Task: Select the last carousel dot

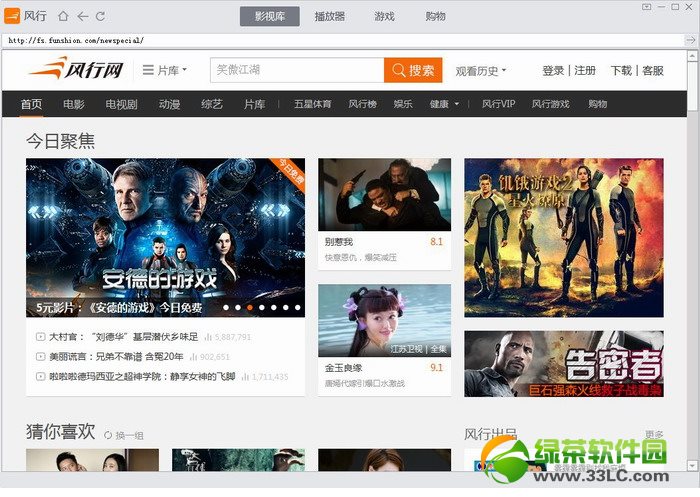Action: point(297,307)
